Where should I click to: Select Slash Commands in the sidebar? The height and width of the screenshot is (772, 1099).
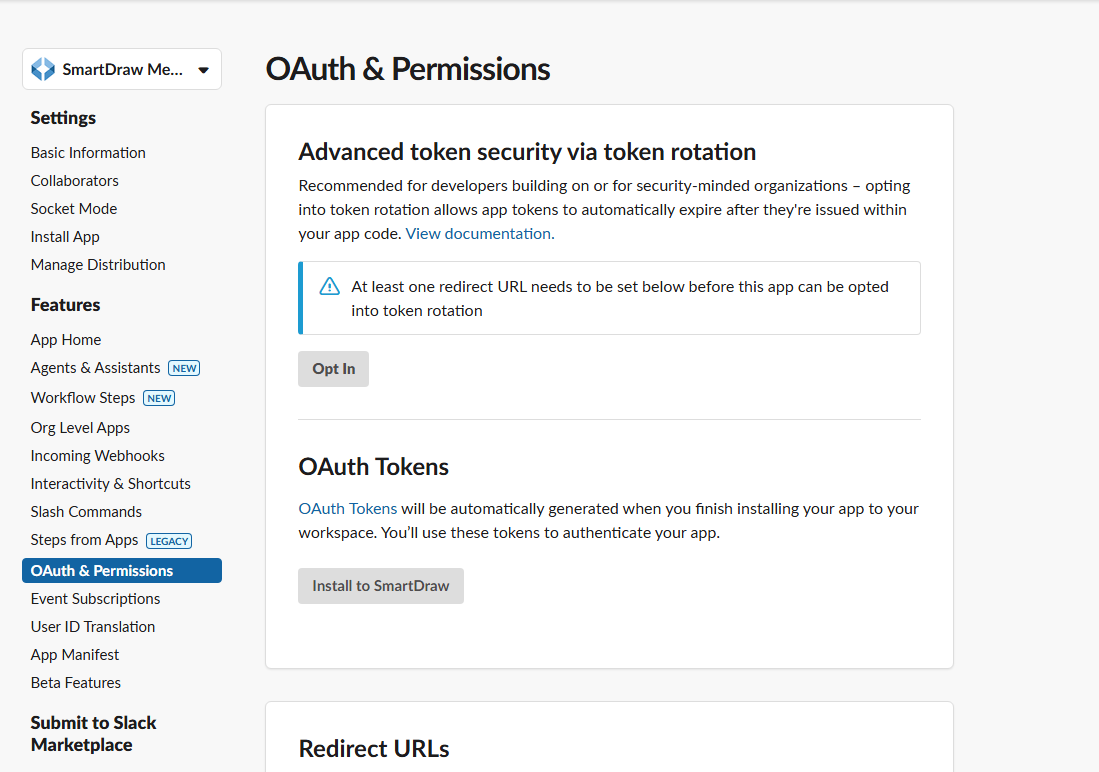(x=86, y=511)
